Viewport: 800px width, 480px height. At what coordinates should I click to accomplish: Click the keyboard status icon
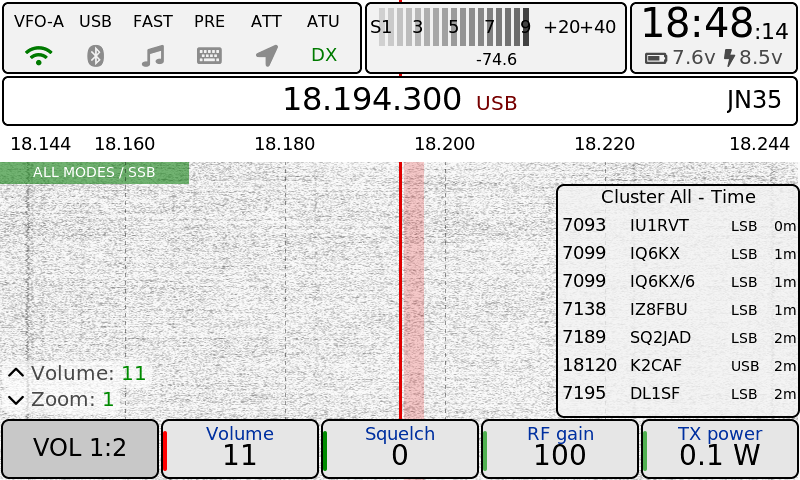coord(209,56)
